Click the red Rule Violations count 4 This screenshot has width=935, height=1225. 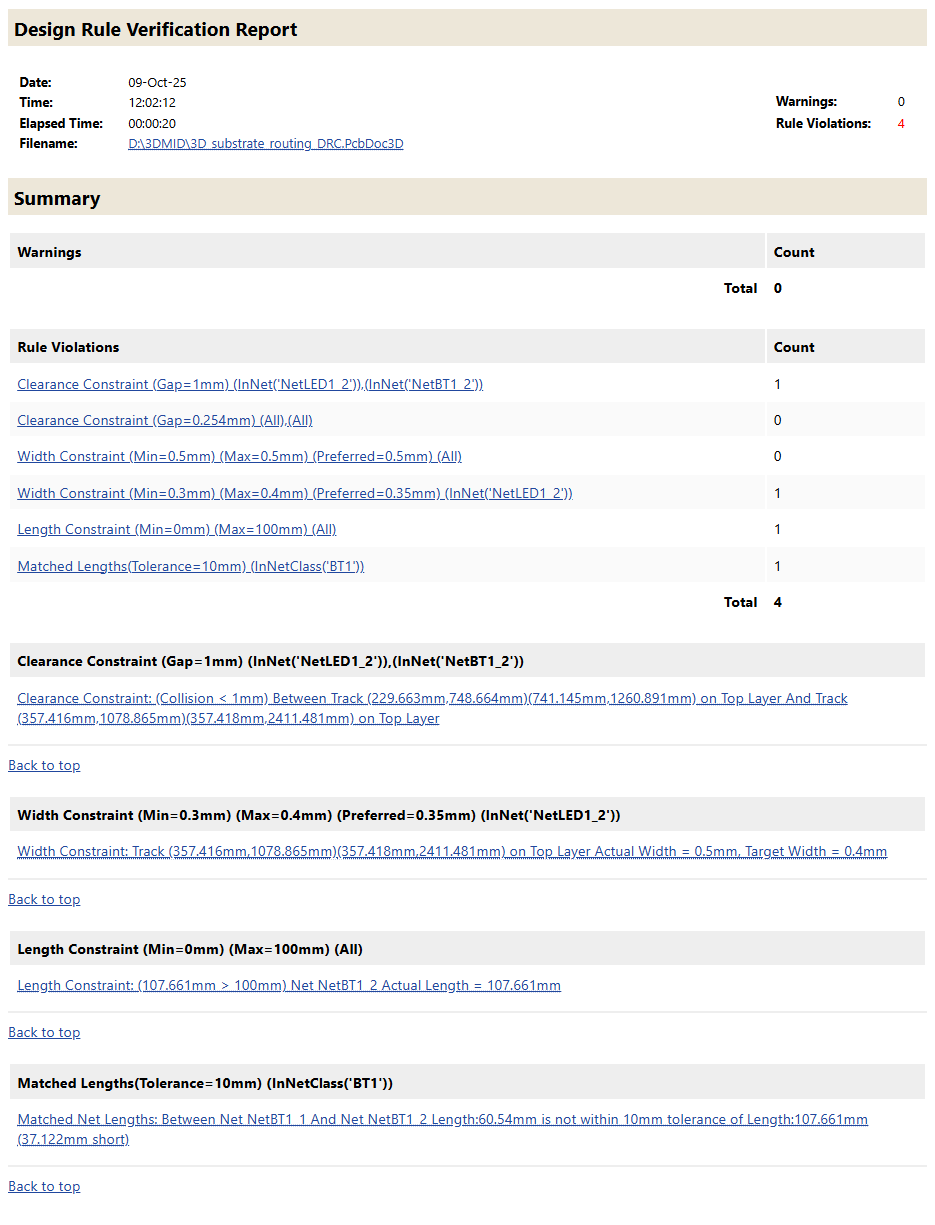click(901, 124)
